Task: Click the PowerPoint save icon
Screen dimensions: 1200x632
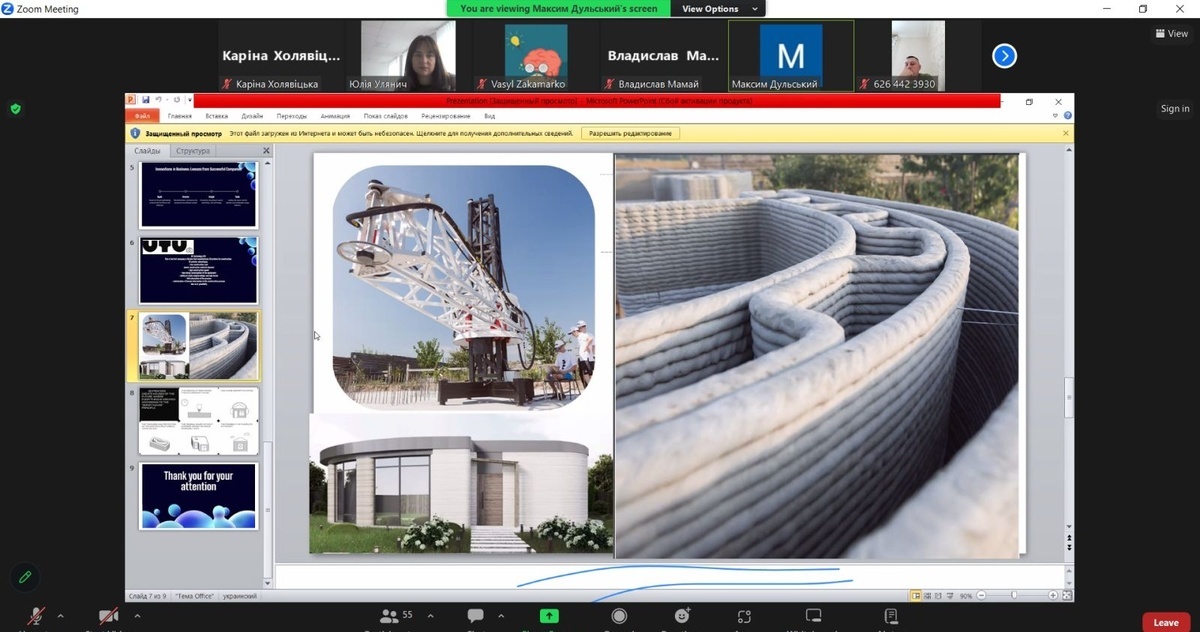Action: (x=146, y=100)
